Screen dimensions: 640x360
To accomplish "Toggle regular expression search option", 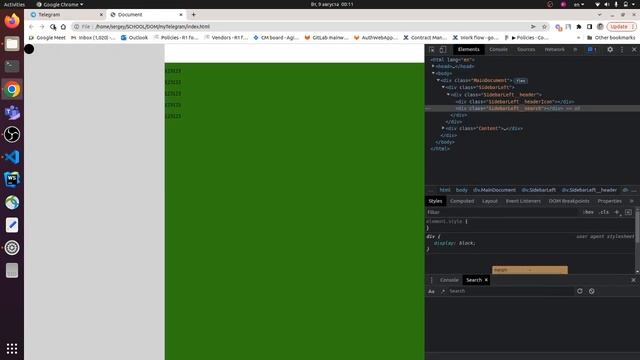I will [x=443, y=291].
